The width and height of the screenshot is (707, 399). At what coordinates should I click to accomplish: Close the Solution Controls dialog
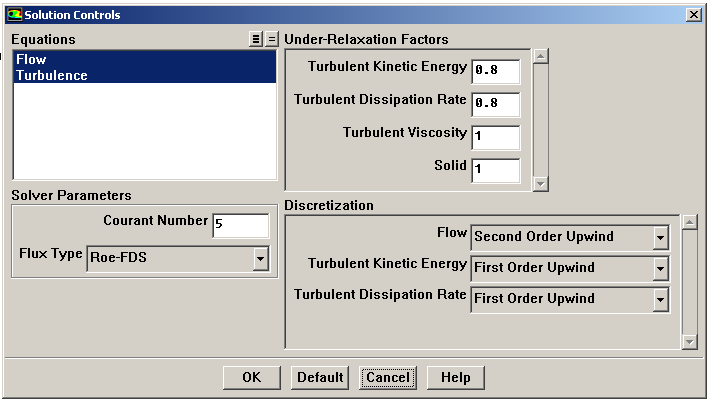click(x=693, y=14)
